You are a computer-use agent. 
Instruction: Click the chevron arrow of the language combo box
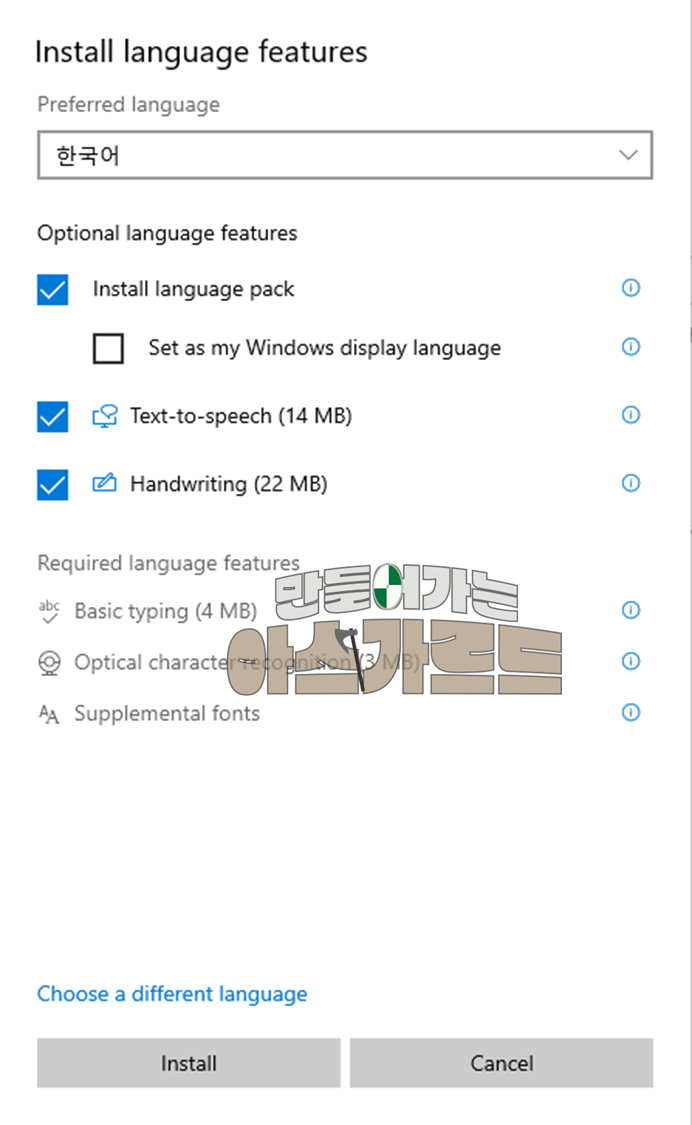click(x=628, y=155)
